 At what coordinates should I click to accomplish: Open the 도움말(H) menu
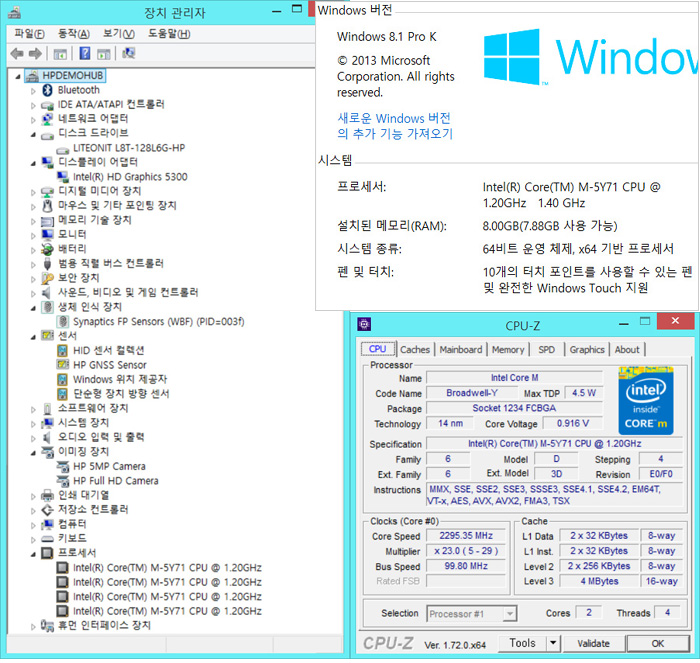[x=169, y=33]
